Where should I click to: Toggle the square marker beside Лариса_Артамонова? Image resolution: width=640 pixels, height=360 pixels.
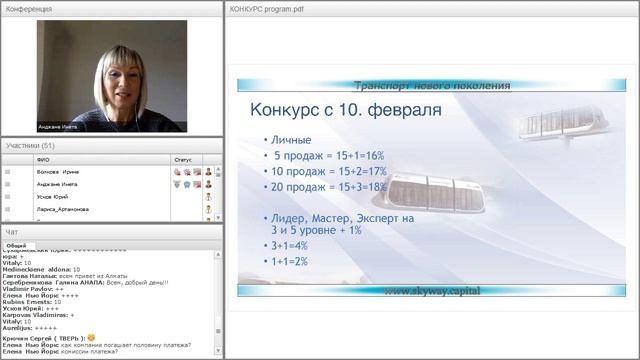pyautogui.click(x=7, y=209)
